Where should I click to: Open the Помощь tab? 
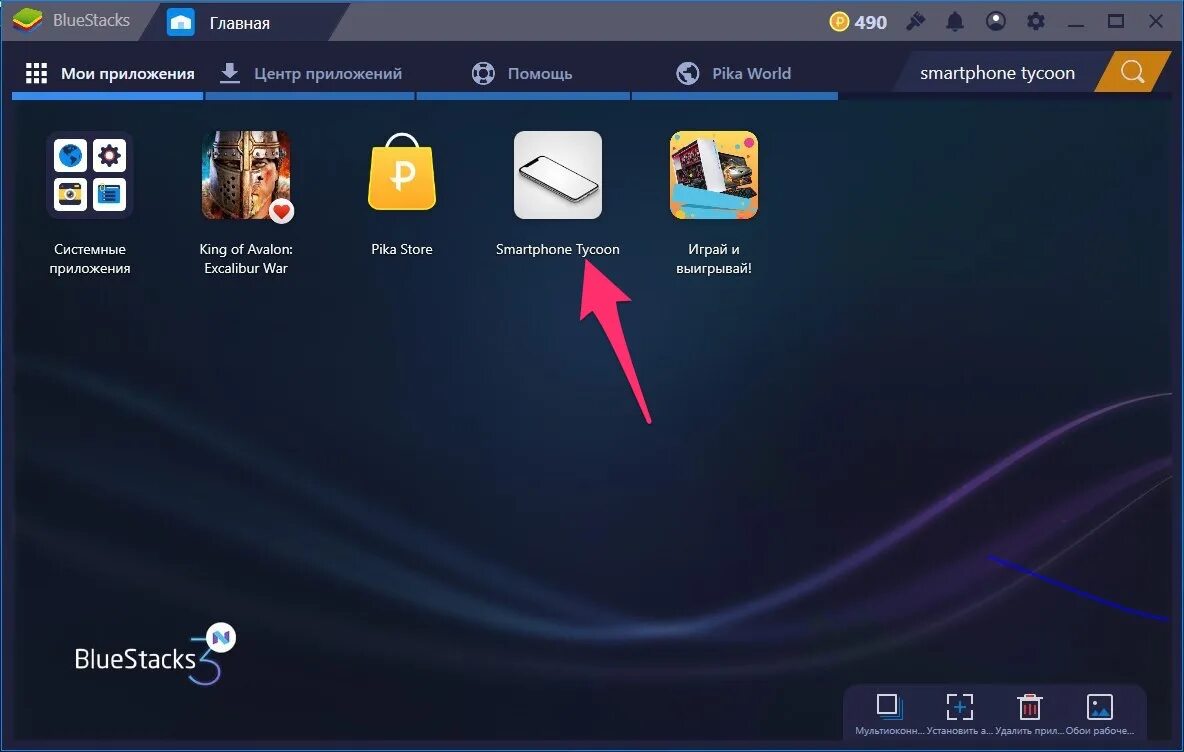[x=523, y=73]
